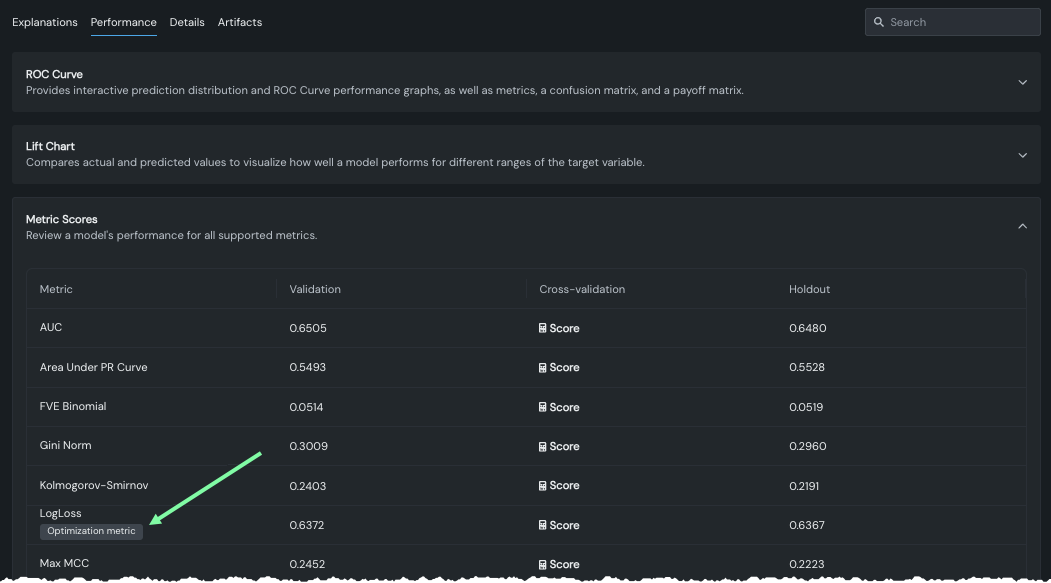Viewport: 1051px width, 583px height.
Task: Click calculator icon in LogLoss row
Action: [x=543, y=525]
